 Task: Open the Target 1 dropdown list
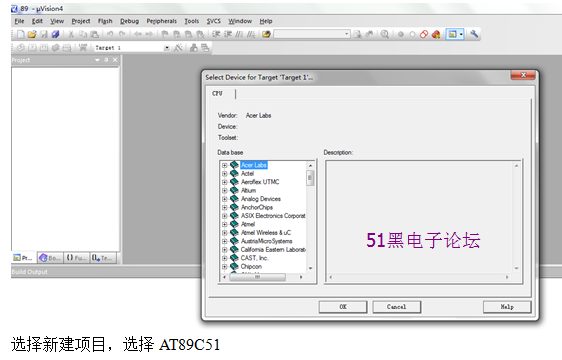point(167,48)
